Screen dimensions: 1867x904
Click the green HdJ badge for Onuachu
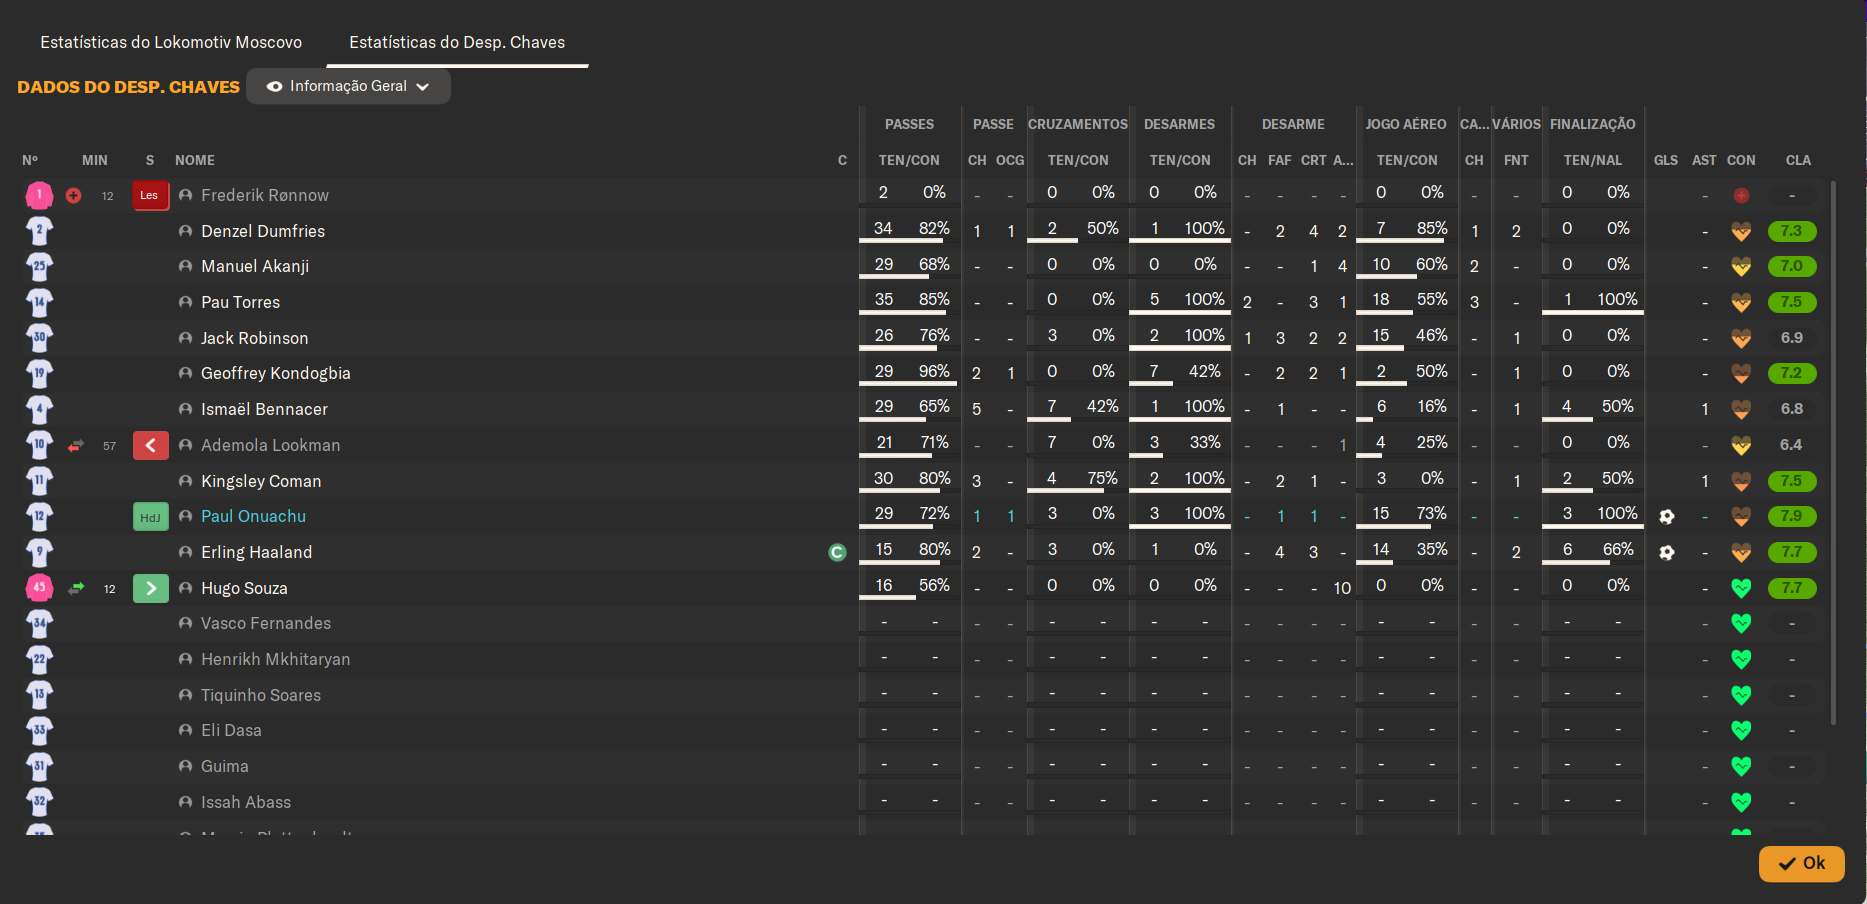pos(150,517)
